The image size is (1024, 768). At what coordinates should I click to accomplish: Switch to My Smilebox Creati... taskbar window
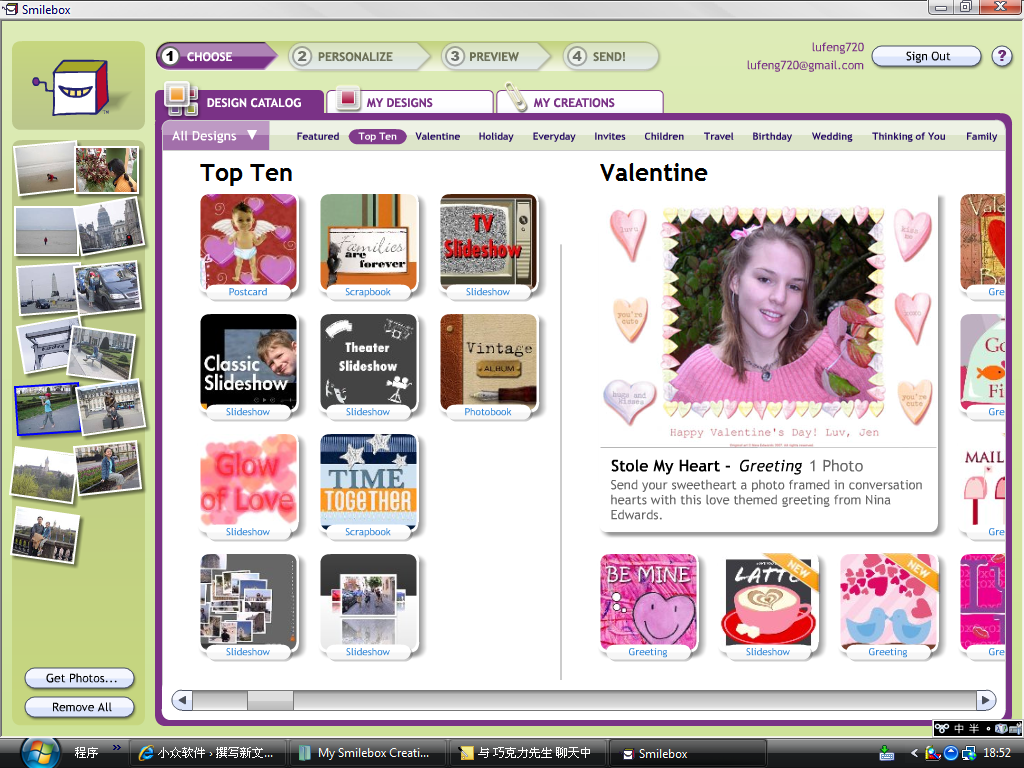tap(366, 753)
